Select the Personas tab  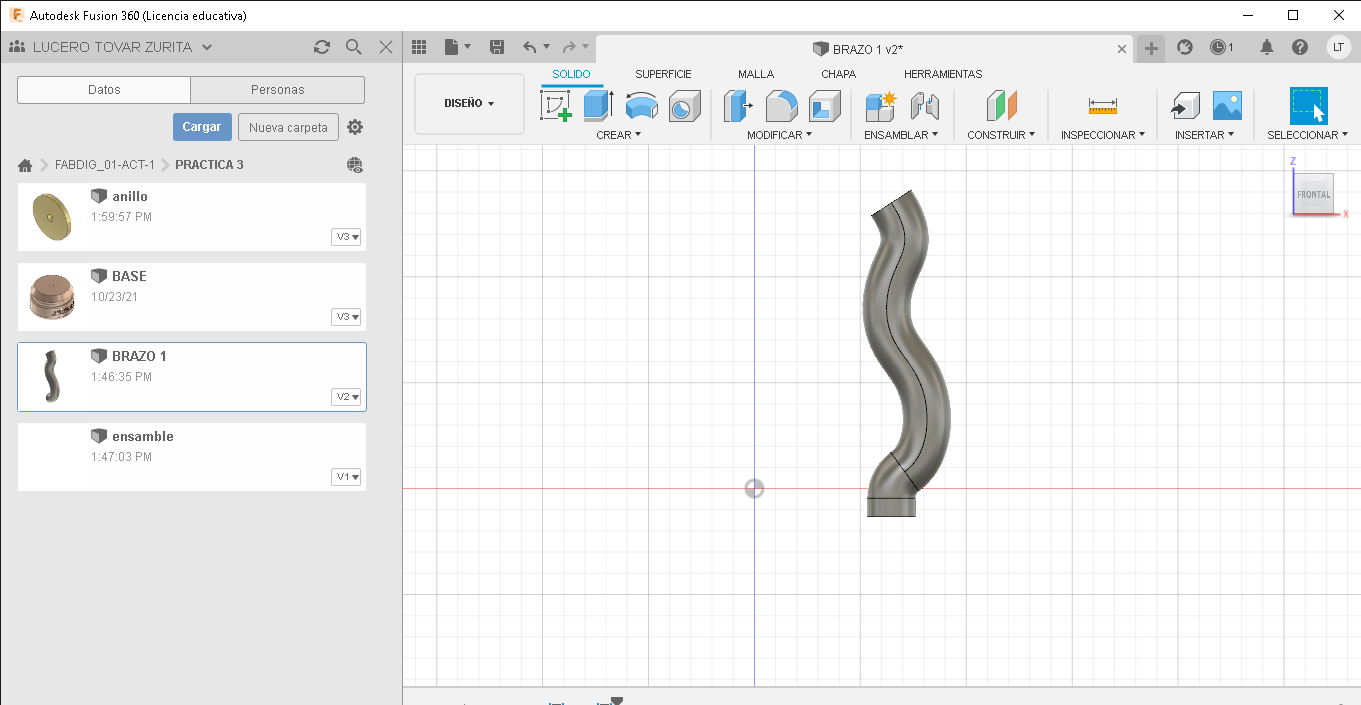(278, 90)
